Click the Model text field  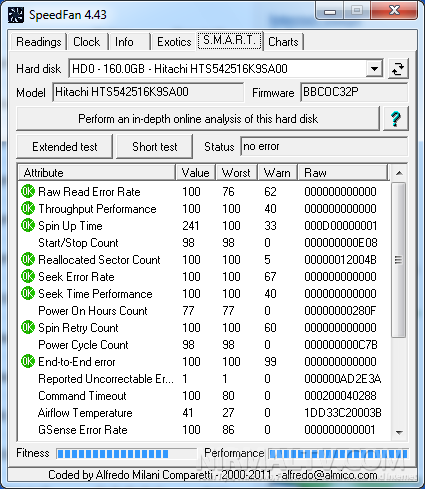(x=148, y=92)
